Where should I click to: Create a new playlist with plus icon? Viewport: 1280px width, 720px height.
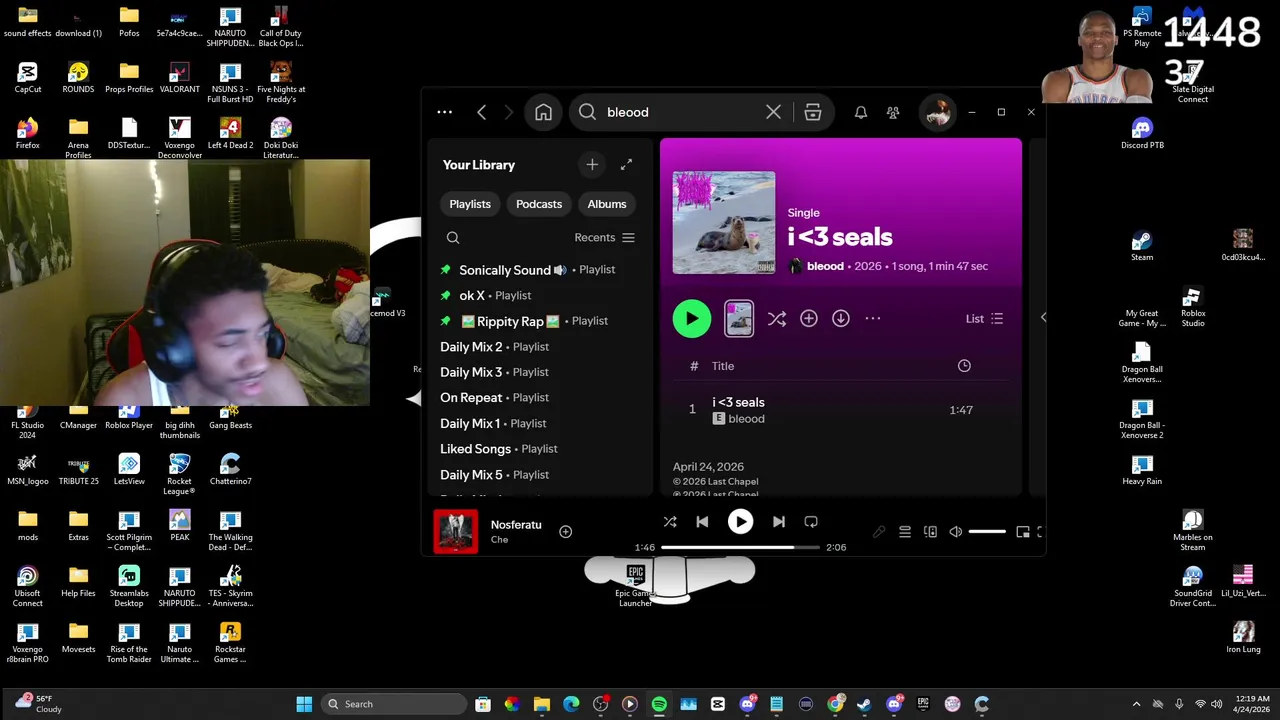592,164
